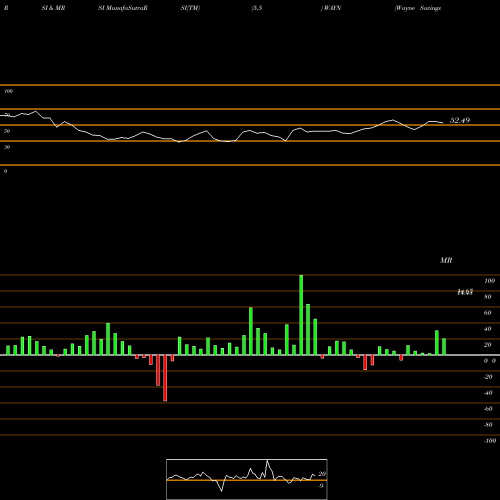500x500 pixels.
Task: Click the RSI axis label 30
Action: tap(7, 147)
